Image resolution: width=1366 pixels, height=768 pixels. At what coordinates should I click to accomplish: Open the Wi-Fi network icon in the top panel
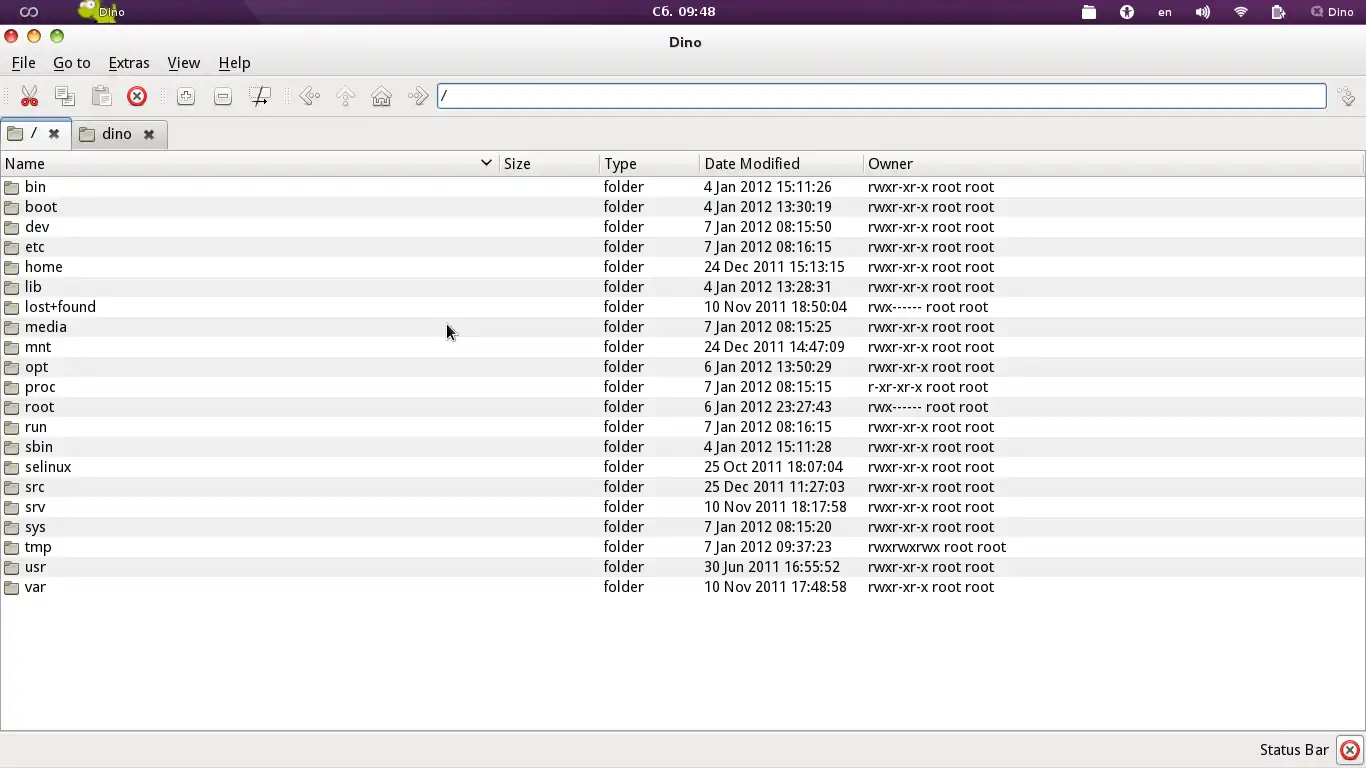(x=1241, y=12)
